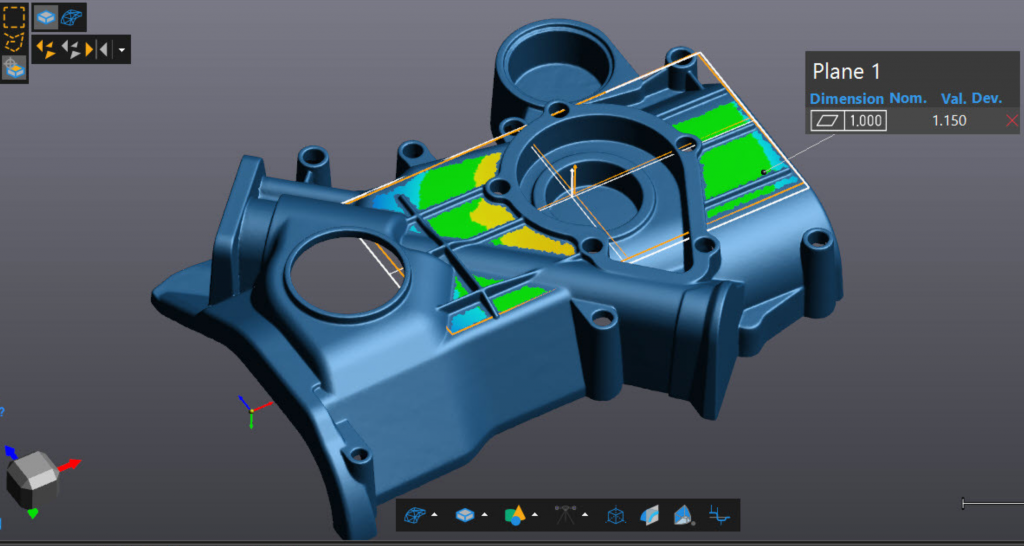
Task: Enable solid box selection mode
Action: point(46,17)
